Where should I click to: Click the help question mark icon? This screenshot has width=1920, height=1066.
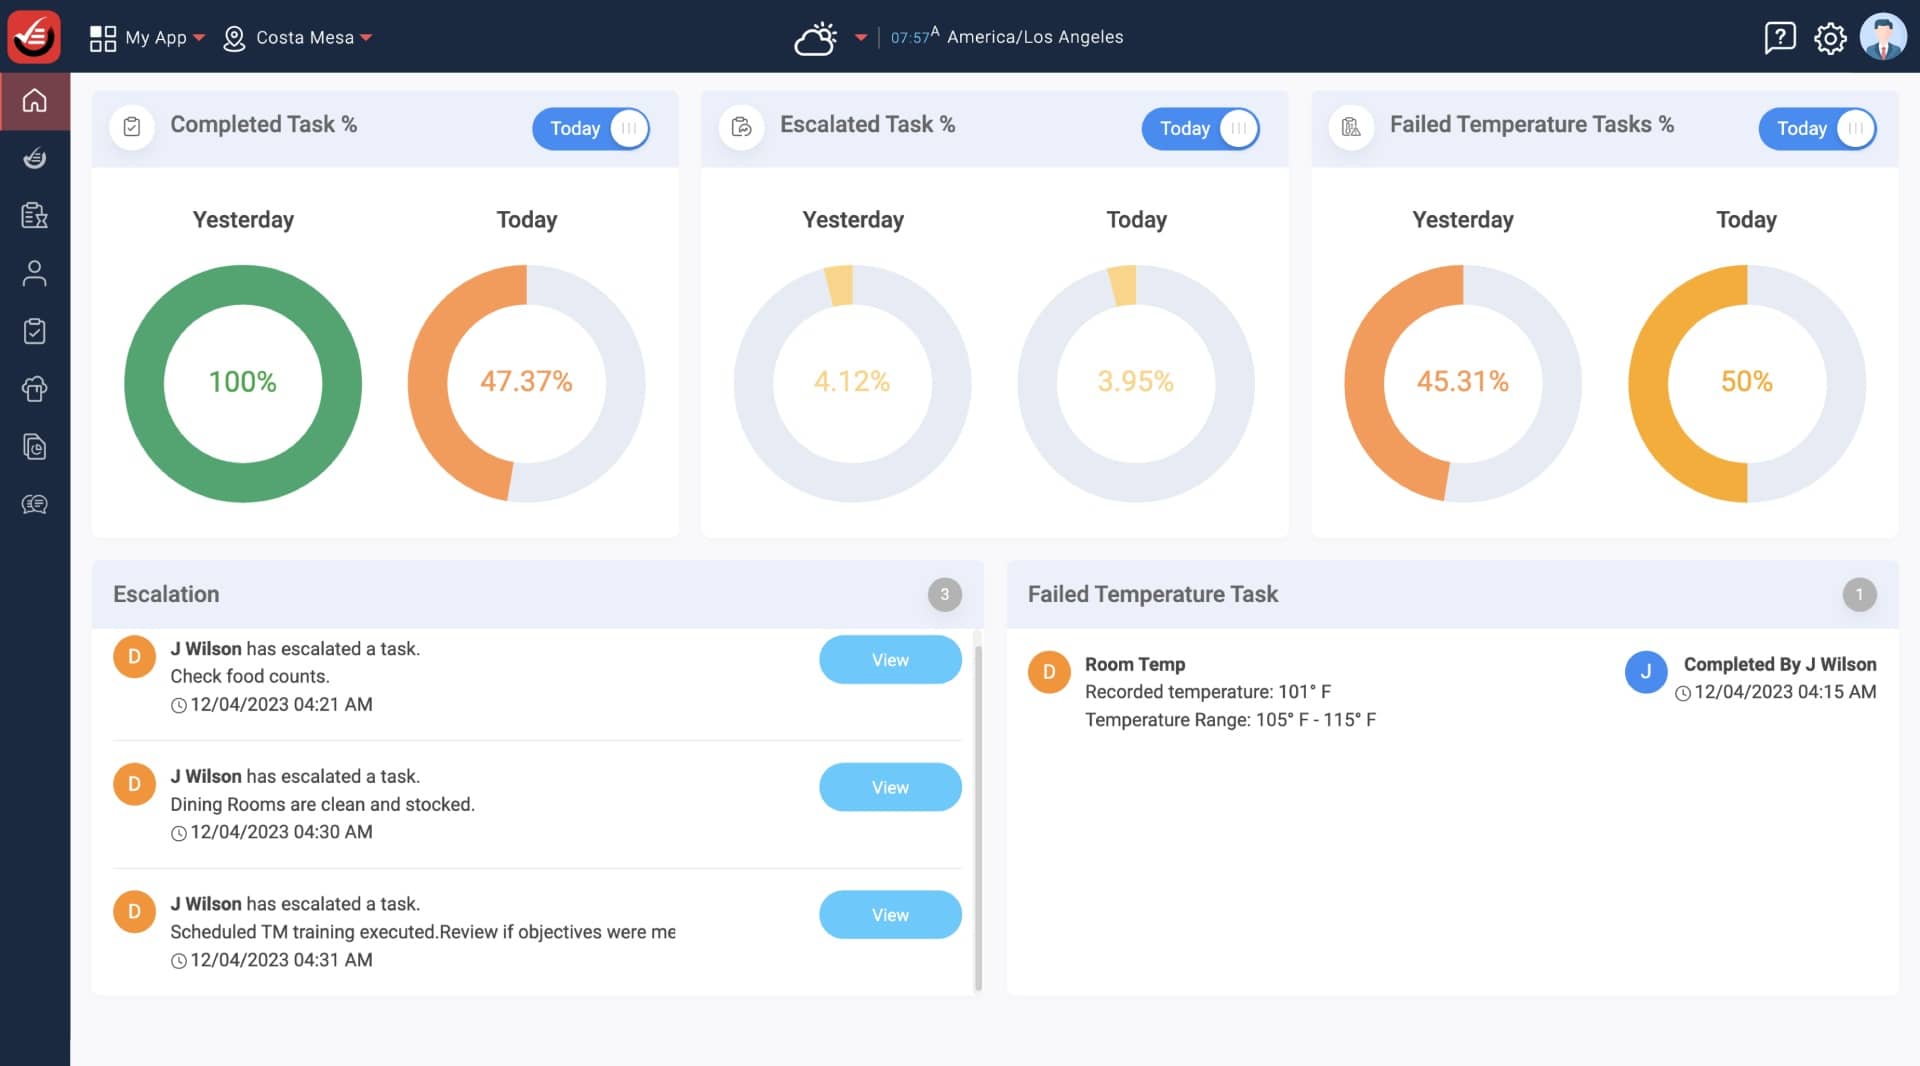[1780, 38]
